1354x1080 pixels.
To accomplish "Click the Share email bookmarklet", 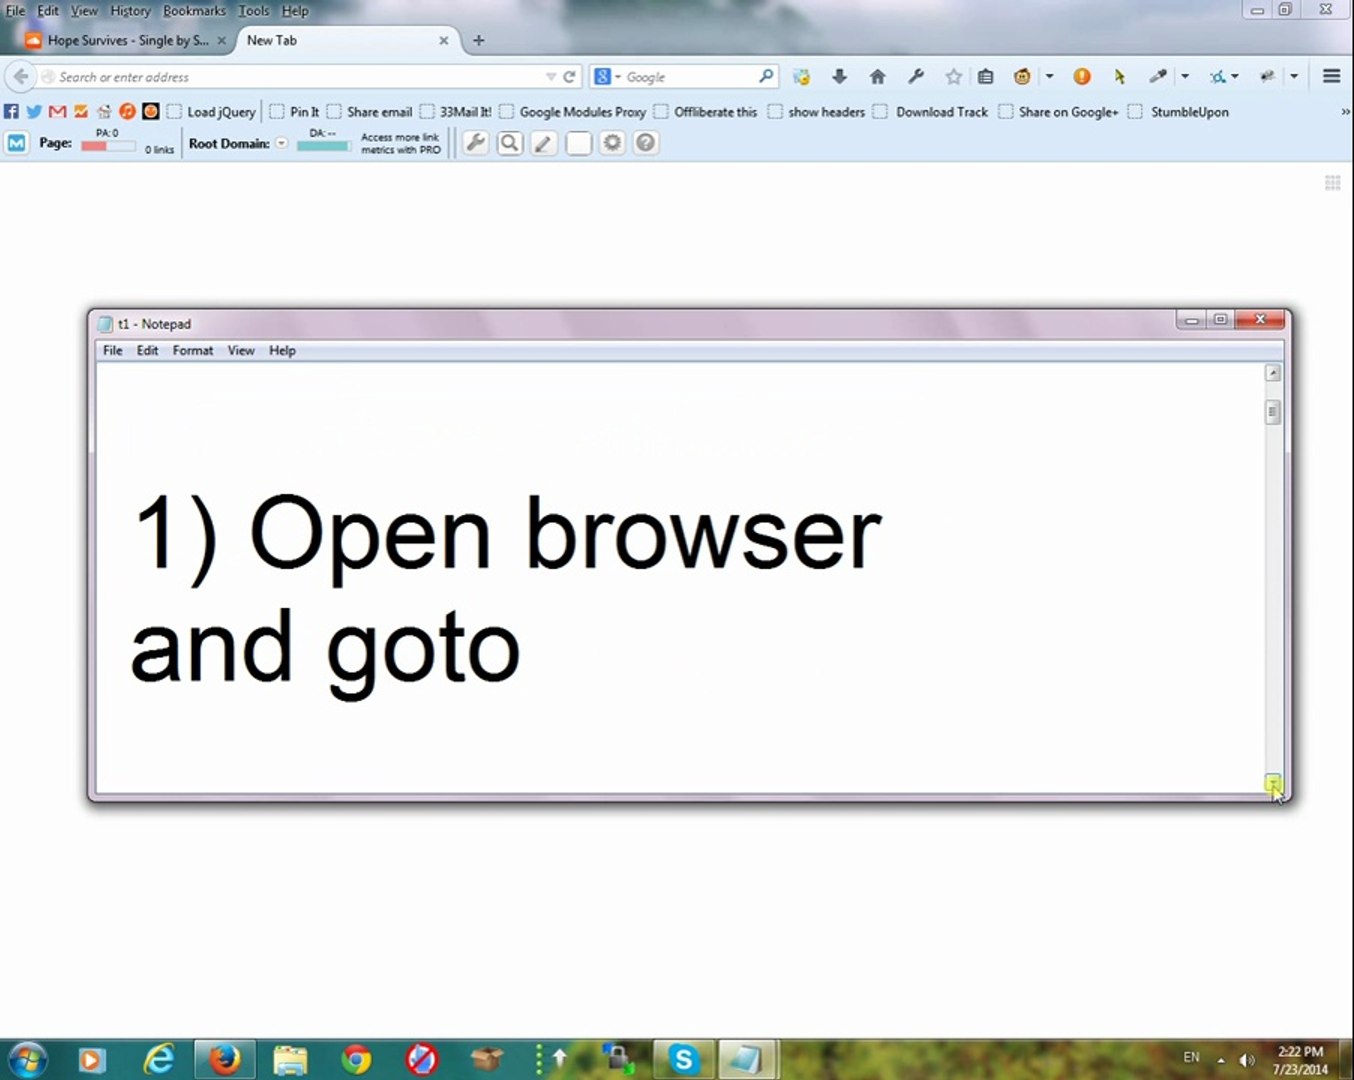I will click(x=370, y=112).
